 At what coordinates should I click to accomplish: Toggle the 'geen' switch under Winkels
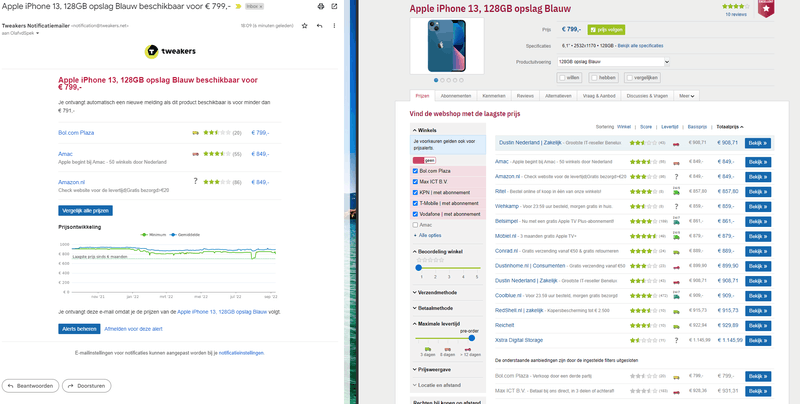(x=424, y=160)
